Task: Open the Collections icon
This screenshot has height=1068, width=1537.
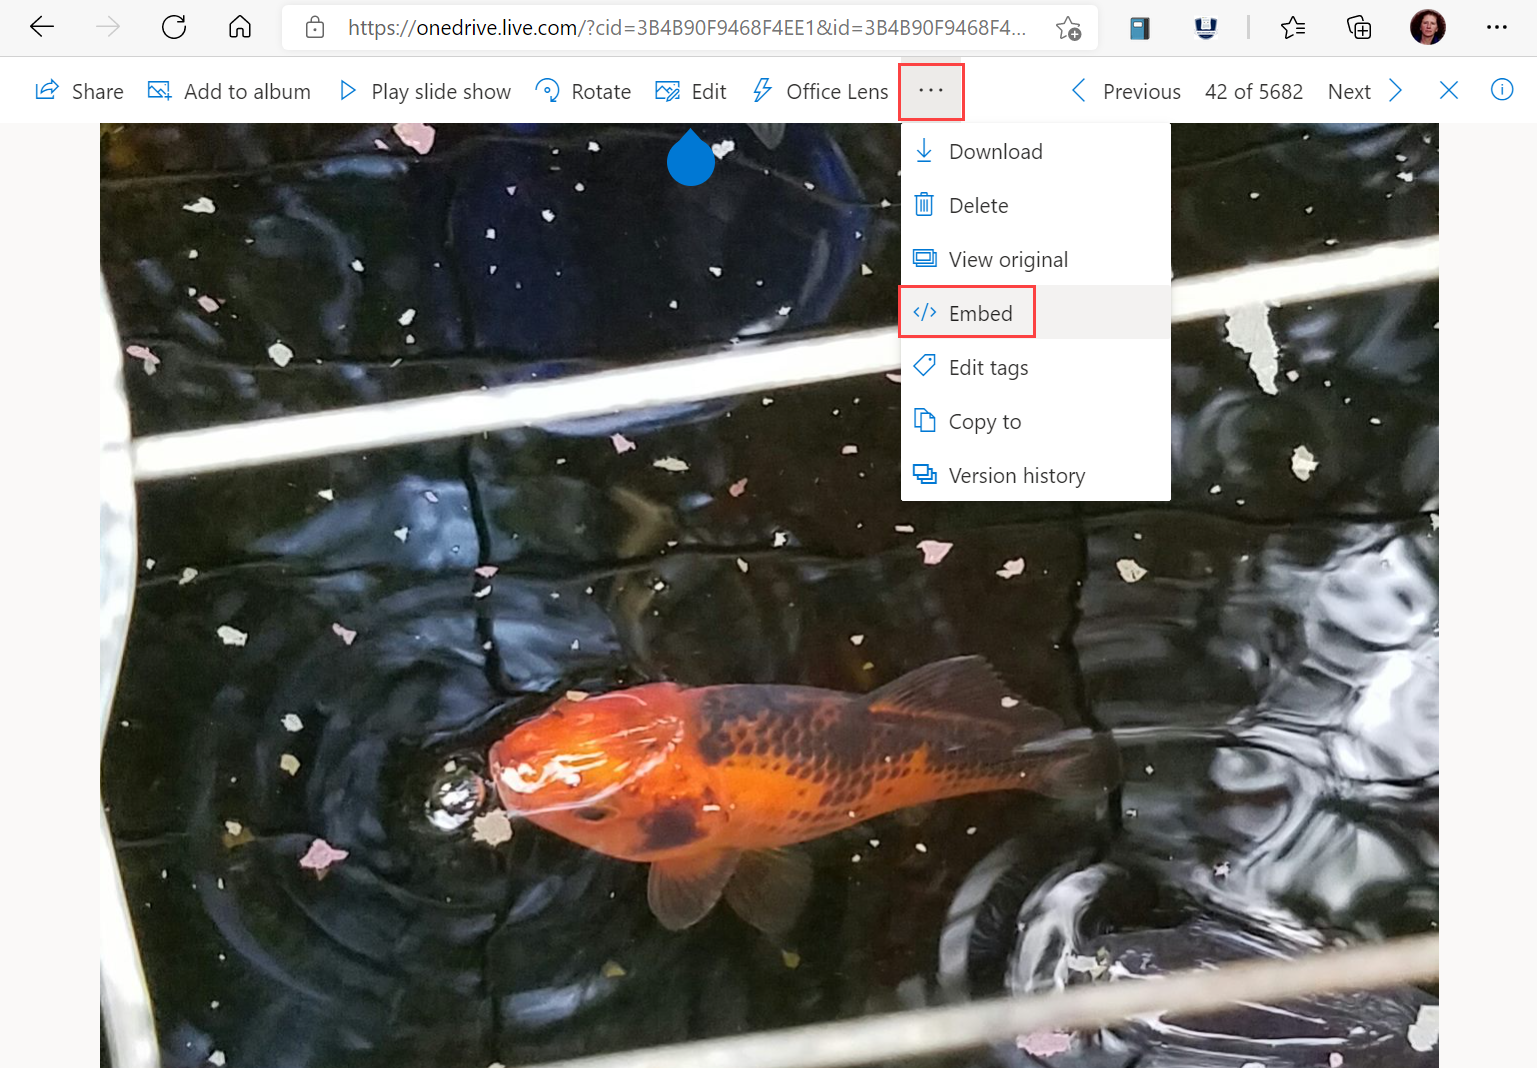Action: [1359, 28]
